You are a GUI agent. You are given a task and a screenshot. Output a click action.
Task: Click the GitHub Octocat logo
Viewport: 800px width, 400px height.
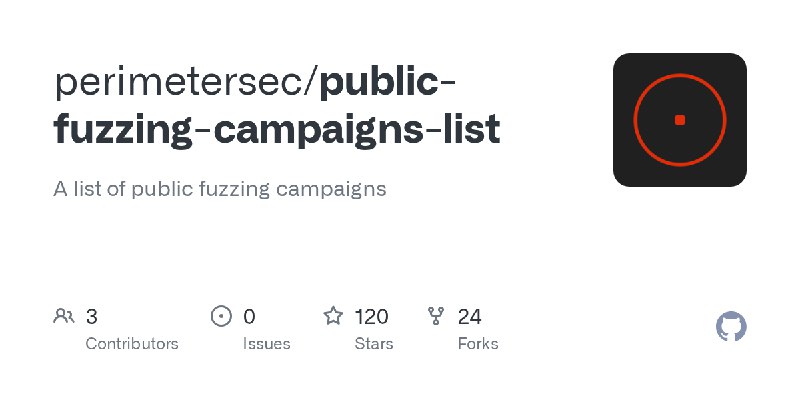point(732,327)
